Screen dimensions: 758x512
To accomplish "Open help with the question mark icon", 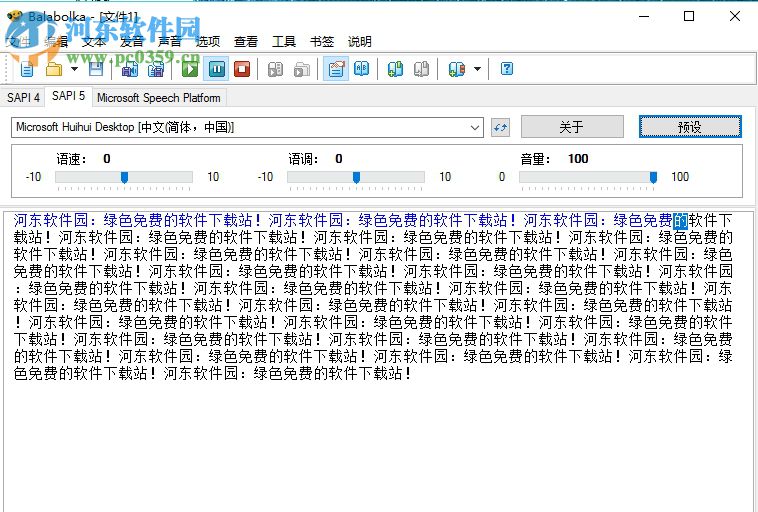I will [507, 69].
